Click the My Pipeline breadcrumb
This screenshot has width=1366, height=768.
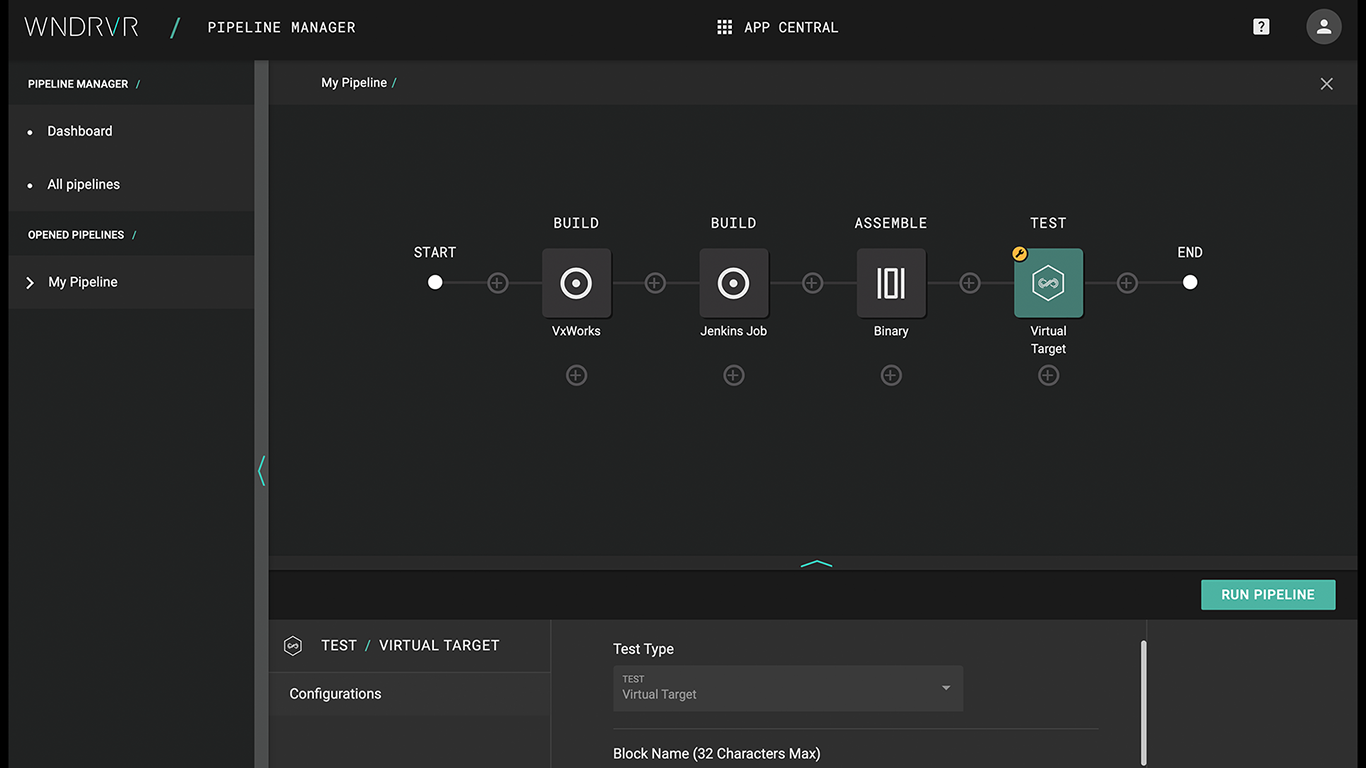(354, 83)
